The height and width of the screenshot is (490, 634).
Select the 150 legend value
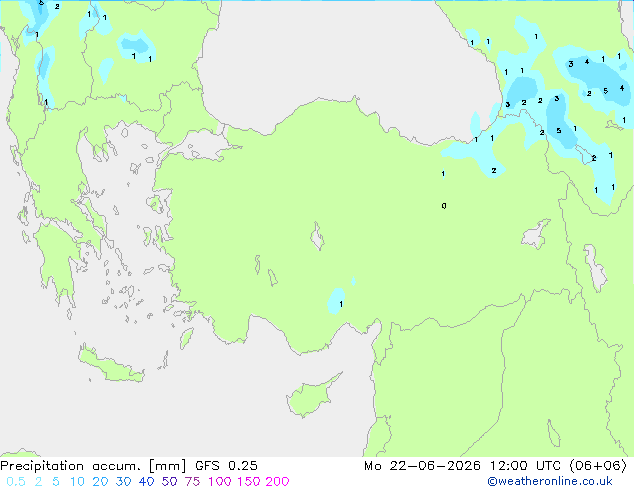point(249,482)
